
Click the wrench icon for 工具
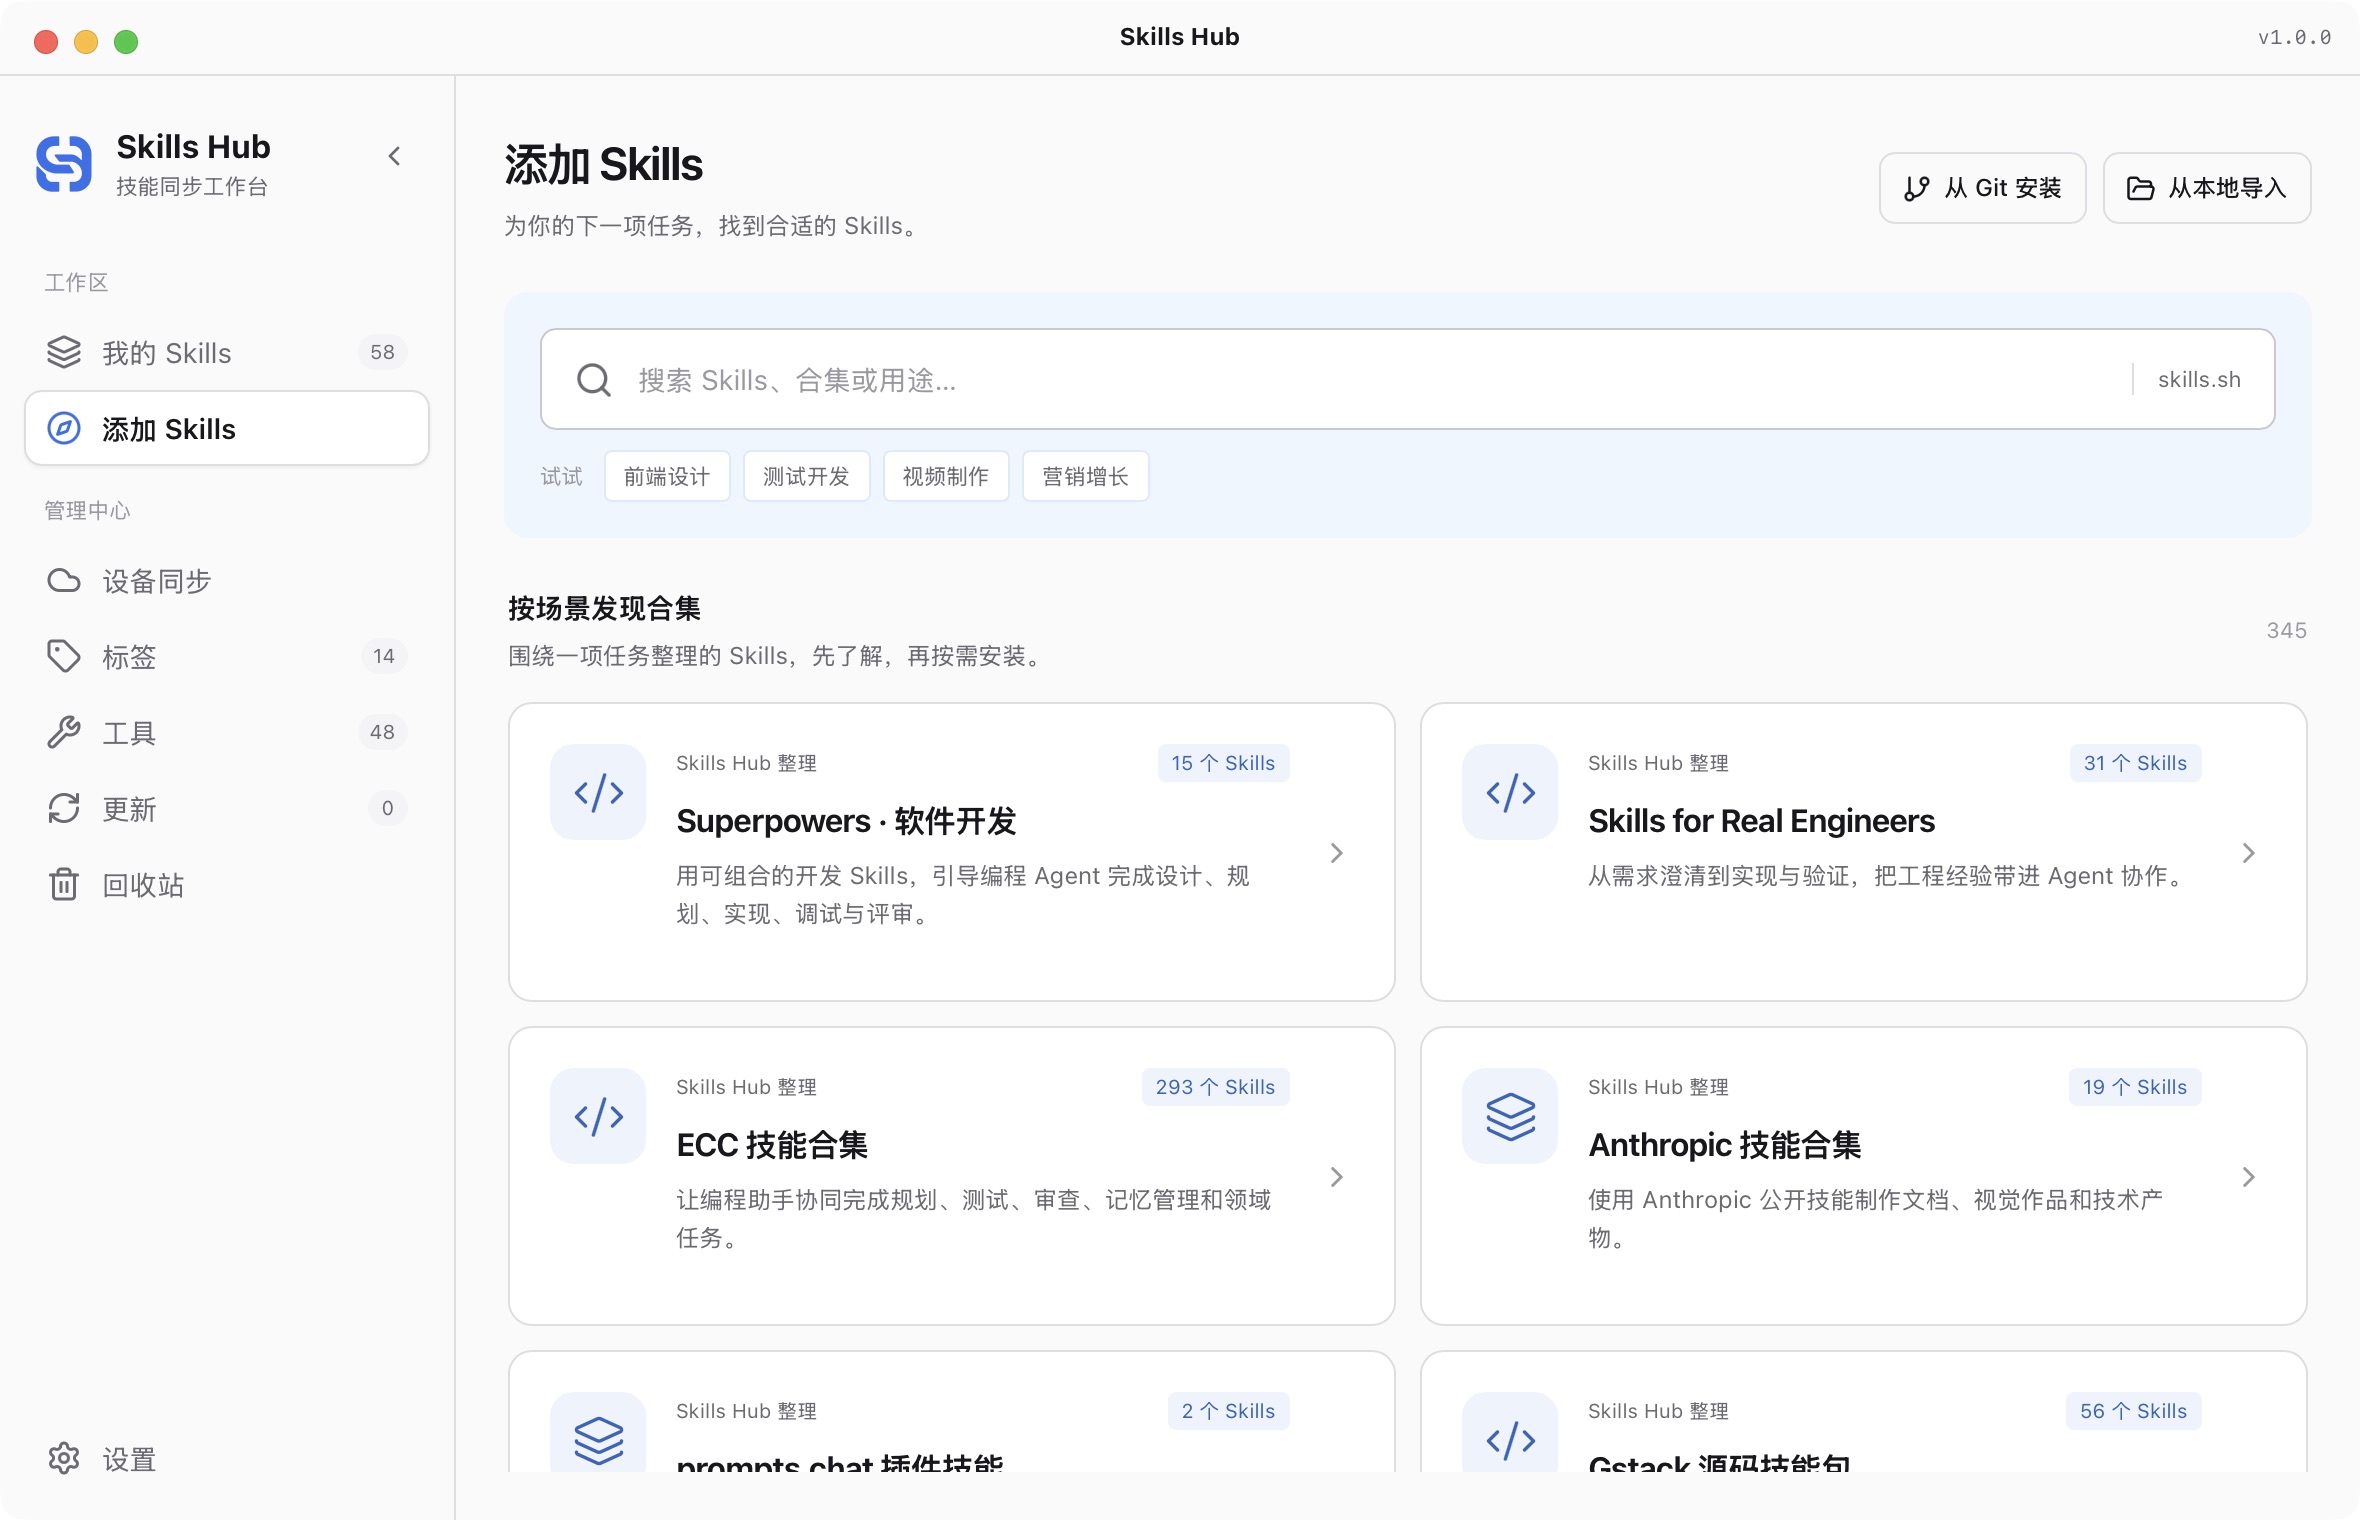(x=64, y=732)
